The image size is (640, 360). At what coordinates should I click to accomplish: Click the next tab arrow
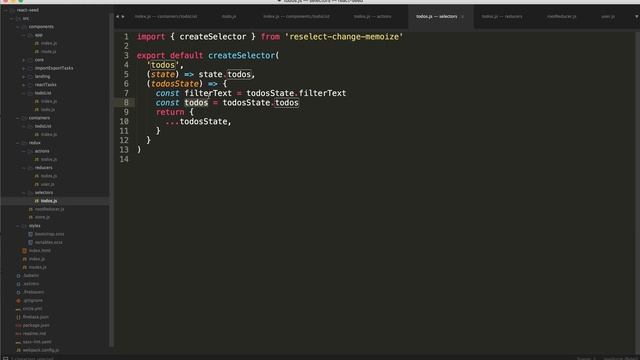[x=123, y=17]
